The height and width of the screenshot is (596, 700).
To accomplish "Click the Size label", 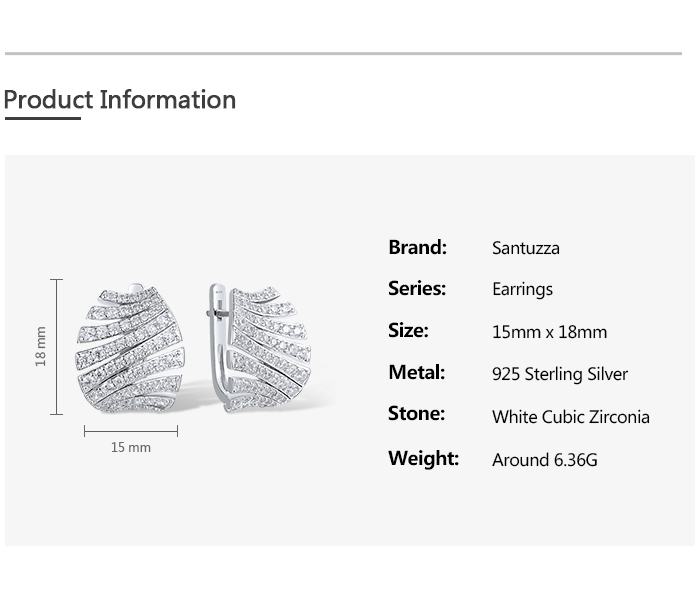I will tap(408, 331).
